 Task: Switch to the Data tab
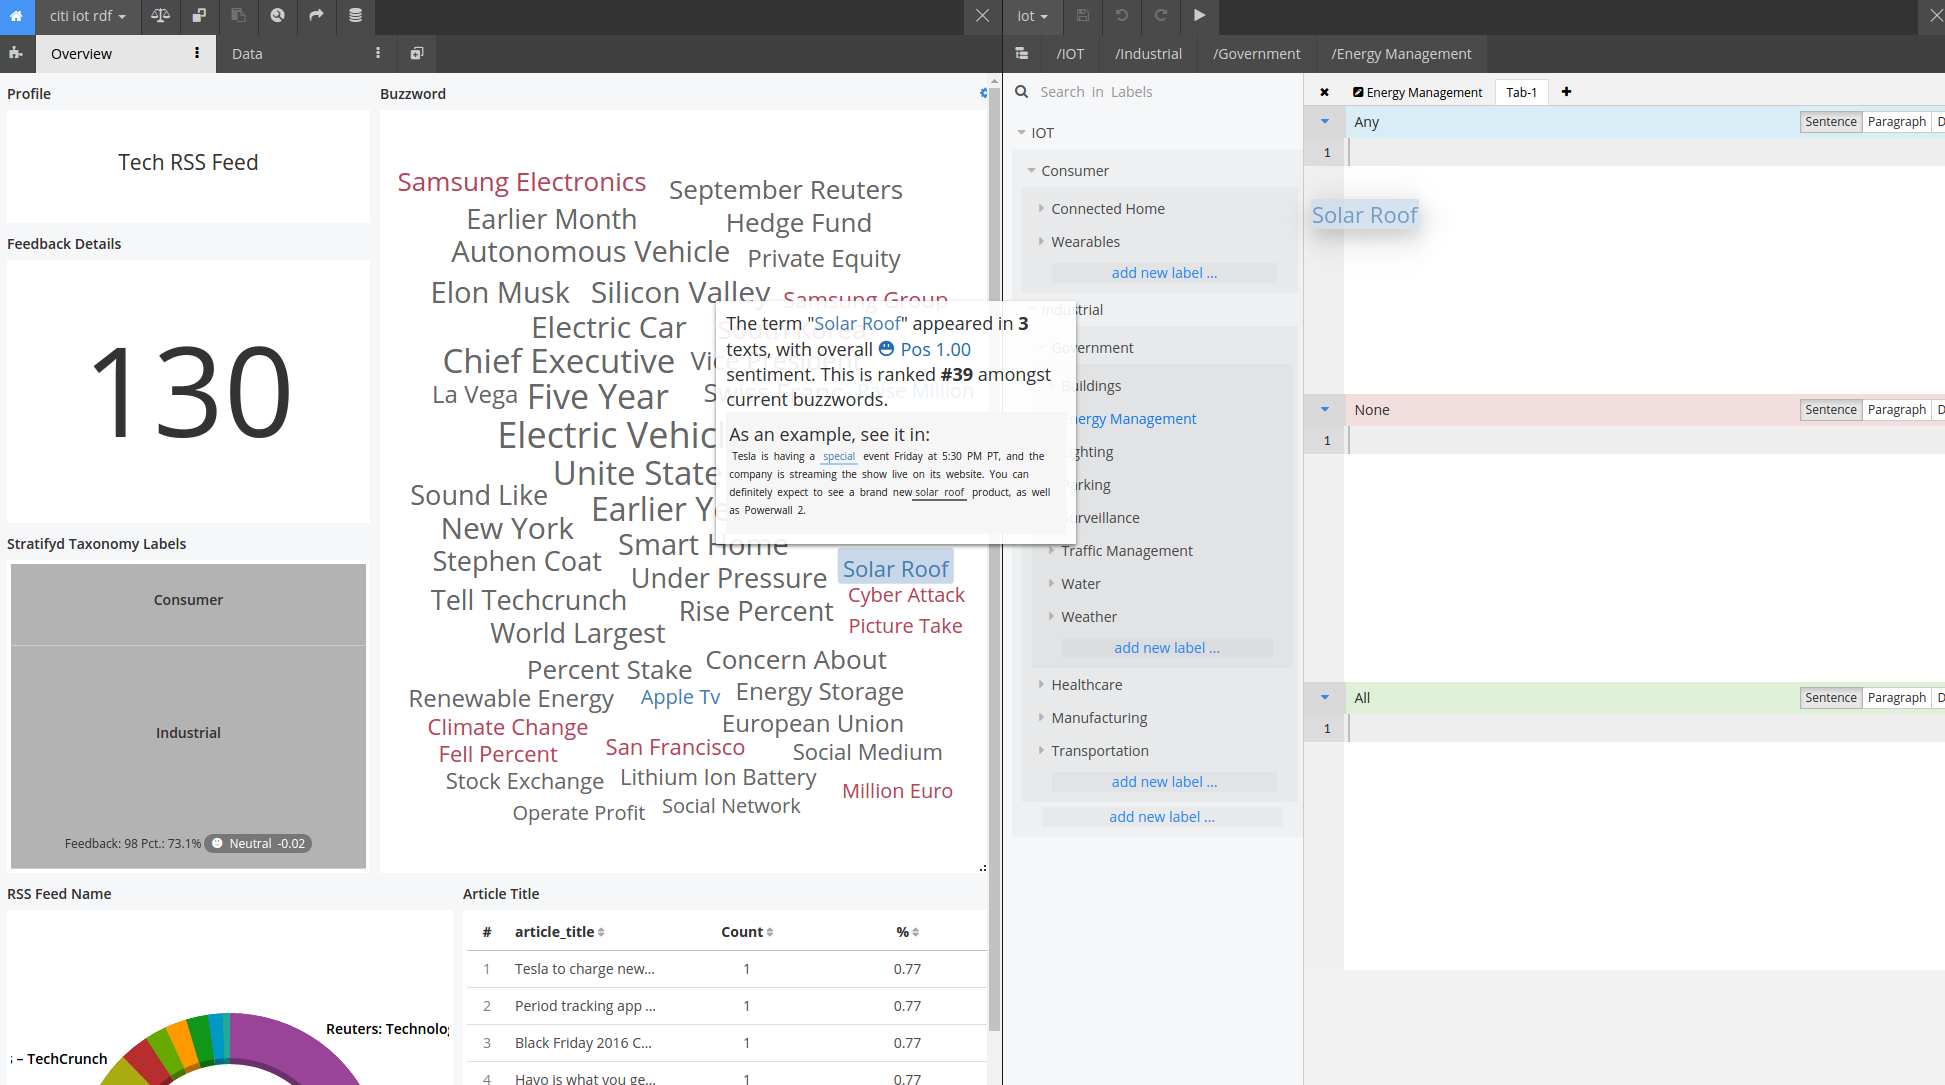tap(247, 54)
